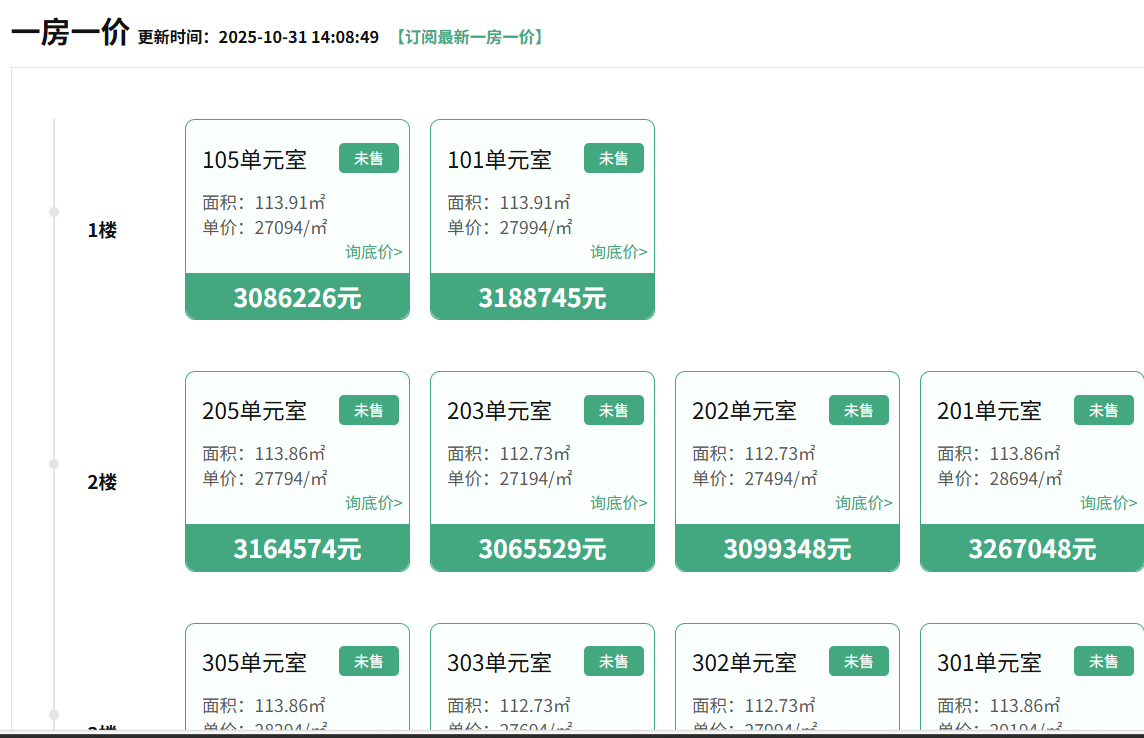This screenshot has height=738, width=1144.
Task: Click the 2楼 floor label
Action: pos(102,482)
